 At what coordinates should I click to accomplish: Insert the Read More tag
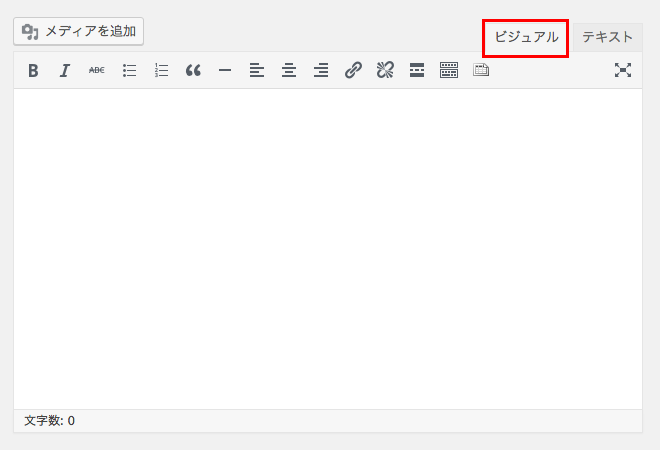coord(417,70)
